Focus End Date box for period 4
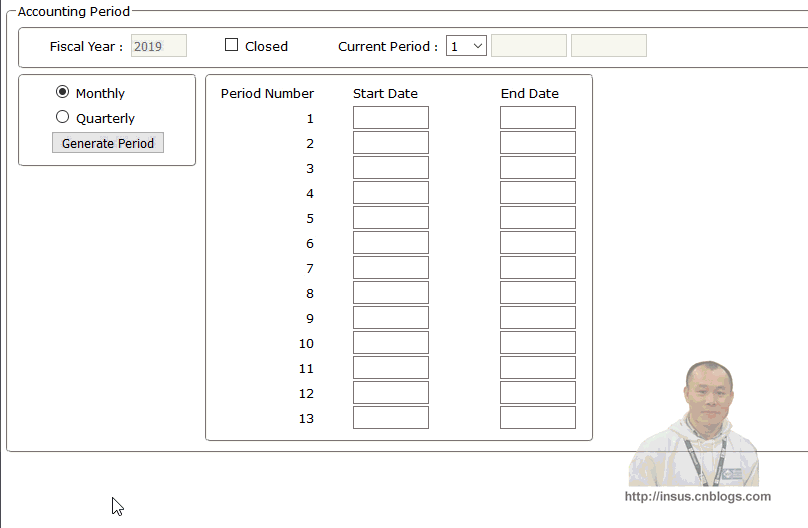Viewport: 808px width, 528px height. coord(538,193)
